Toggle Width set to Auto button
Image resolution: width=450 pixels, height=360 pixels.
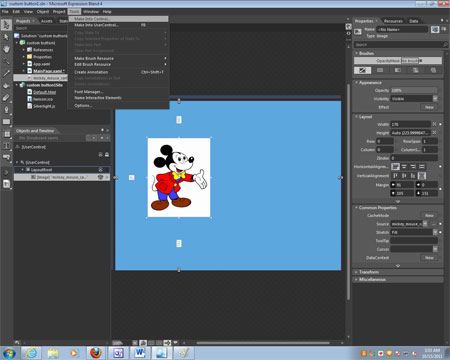click(x=434, y=124)
